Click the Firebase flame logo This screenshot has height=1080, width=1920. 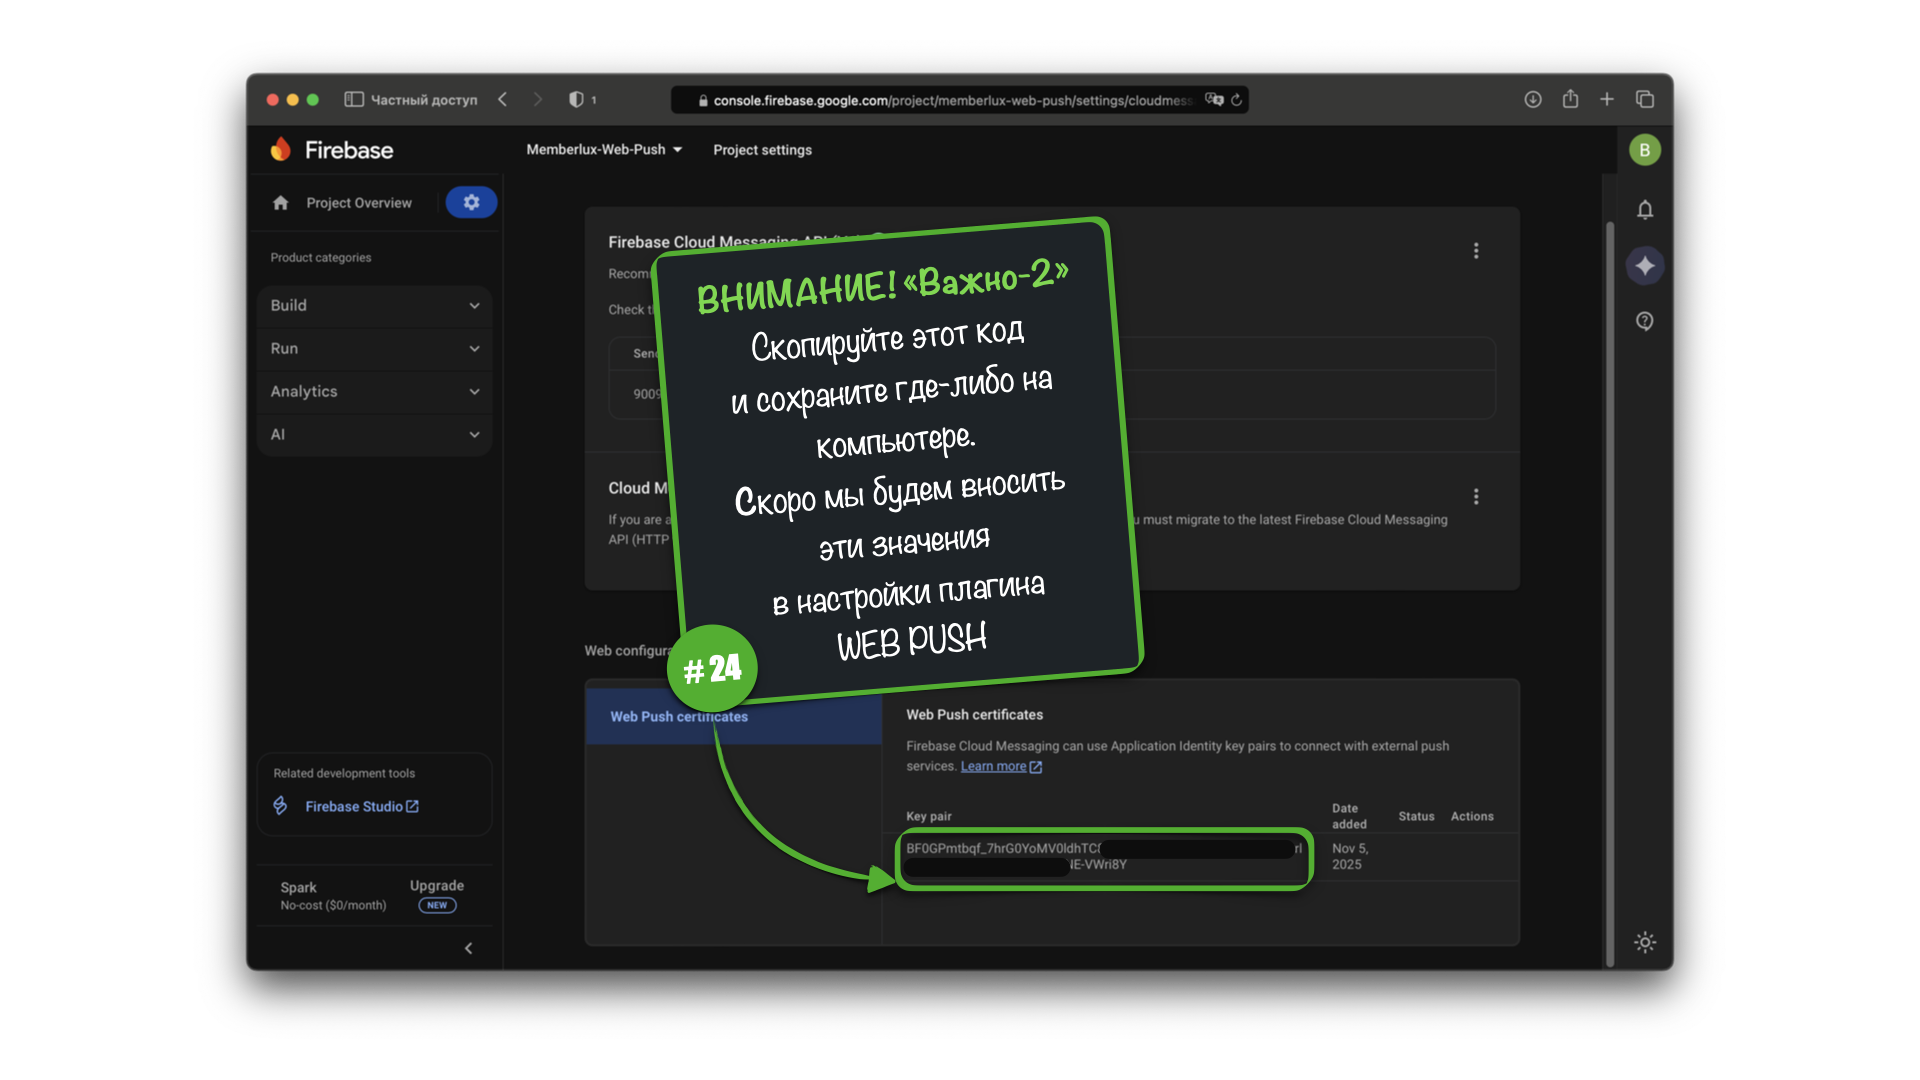[x=281, y=150]
